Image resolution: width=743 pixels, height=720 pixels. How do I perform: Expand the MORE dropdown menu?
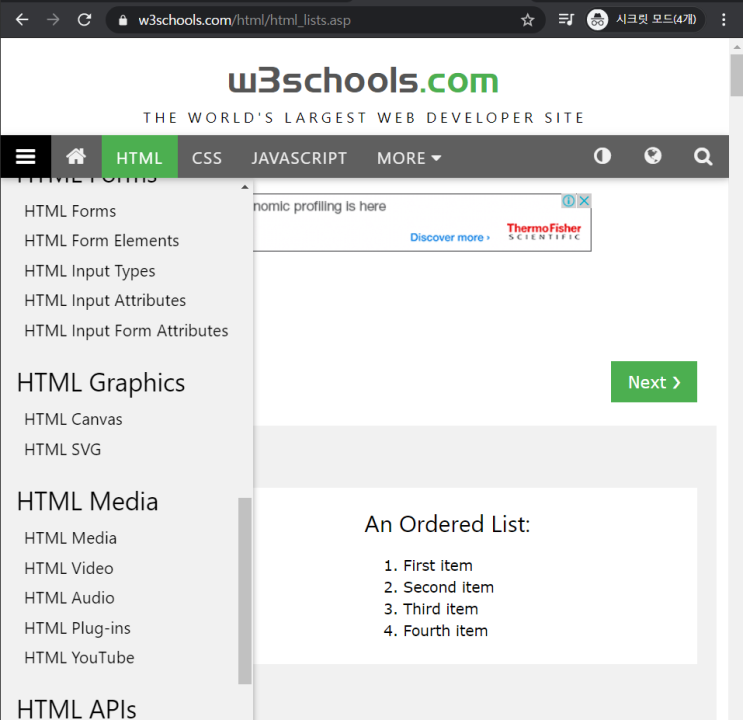tap(408, 158)
